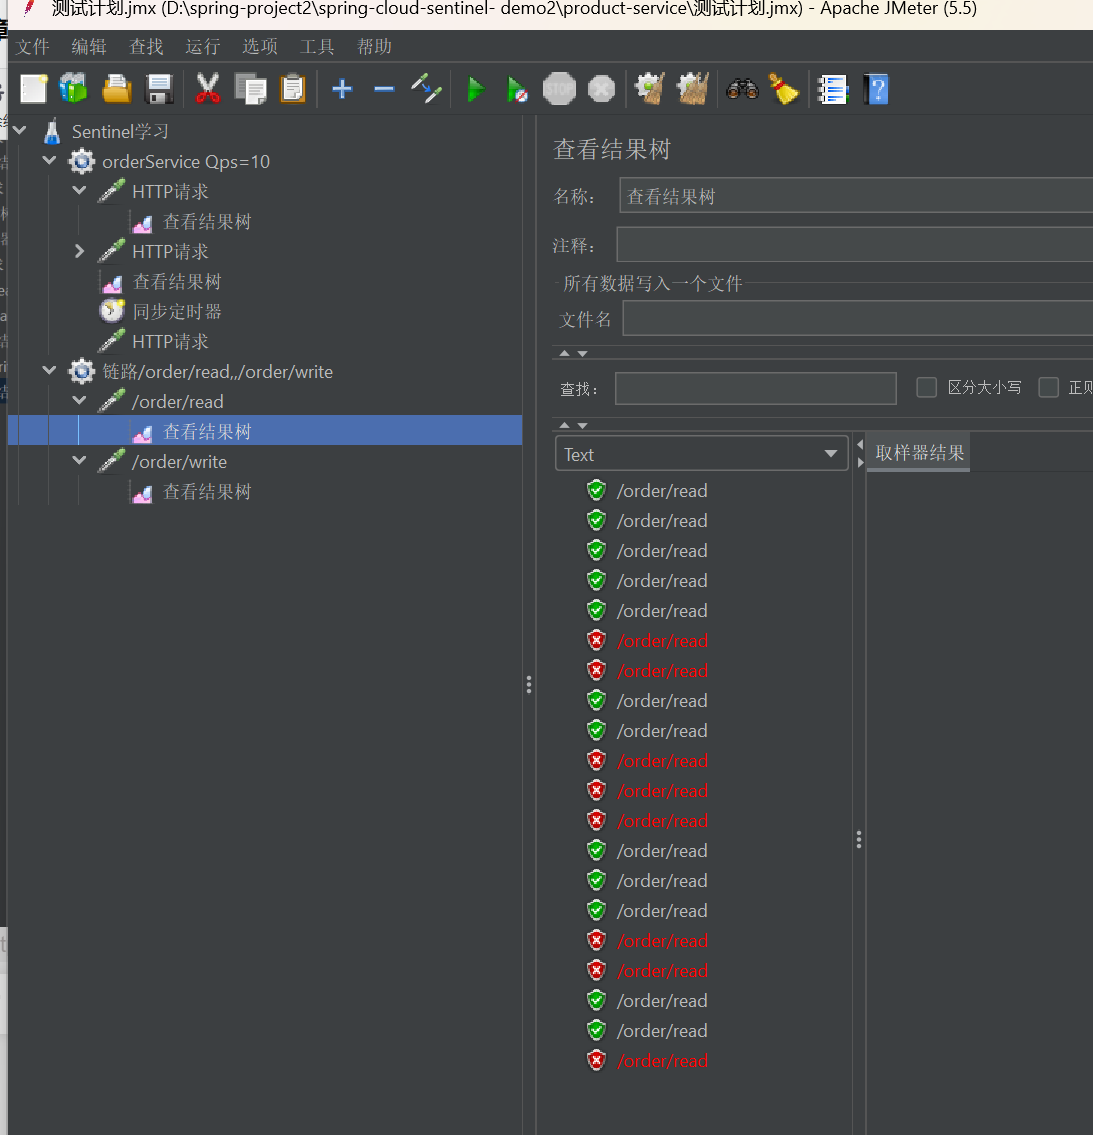Click the vertical divider handle between panels
The width and height of the screenshot is (1093, 1135).
coord(529,685)
